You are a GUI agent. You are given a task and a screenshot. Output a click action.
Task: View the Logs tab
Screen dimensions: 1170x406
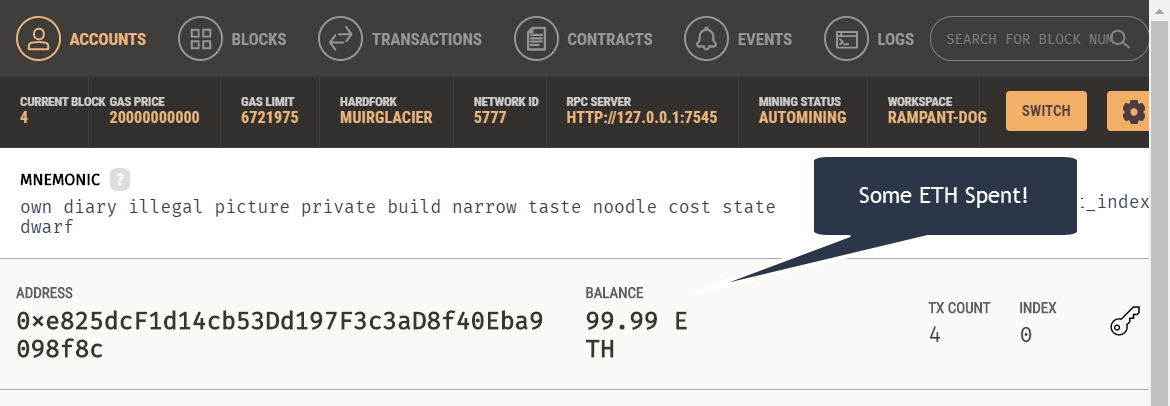[895, 39]
